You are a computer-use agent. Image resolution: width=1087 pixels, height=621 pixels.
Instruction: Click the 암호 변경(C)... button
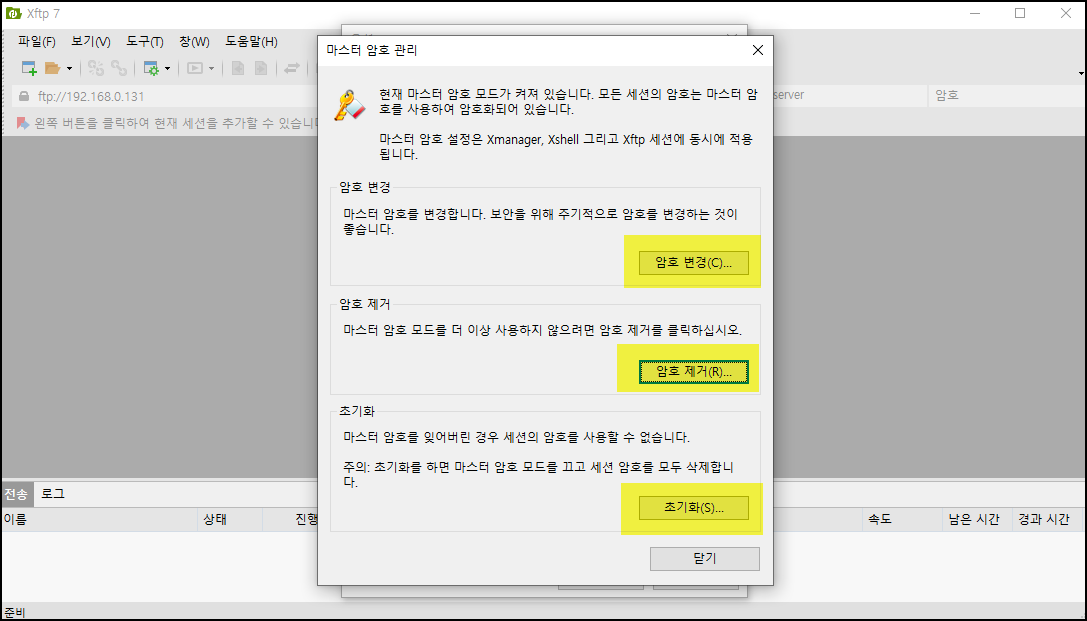pos(693,263)
